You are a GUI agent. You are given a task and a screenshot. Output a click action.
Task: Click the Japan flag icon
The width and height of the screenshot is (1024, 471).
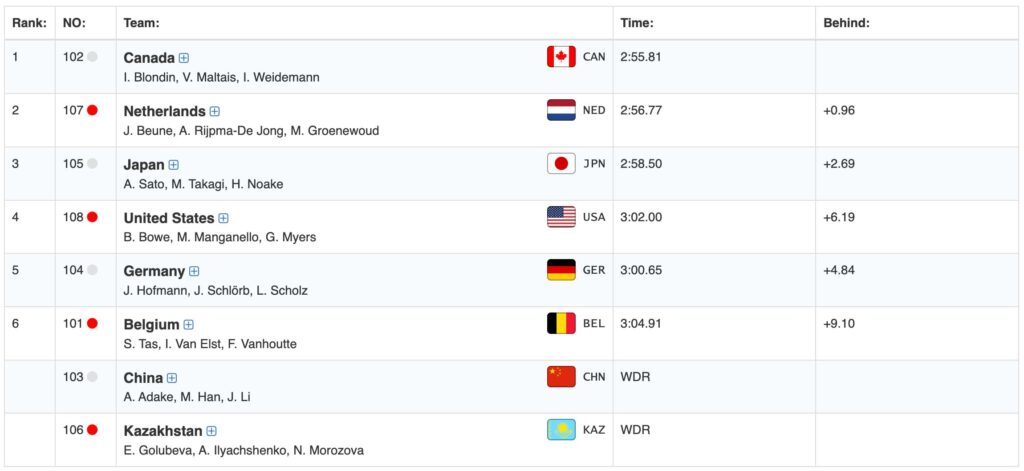tap(561, 164)
